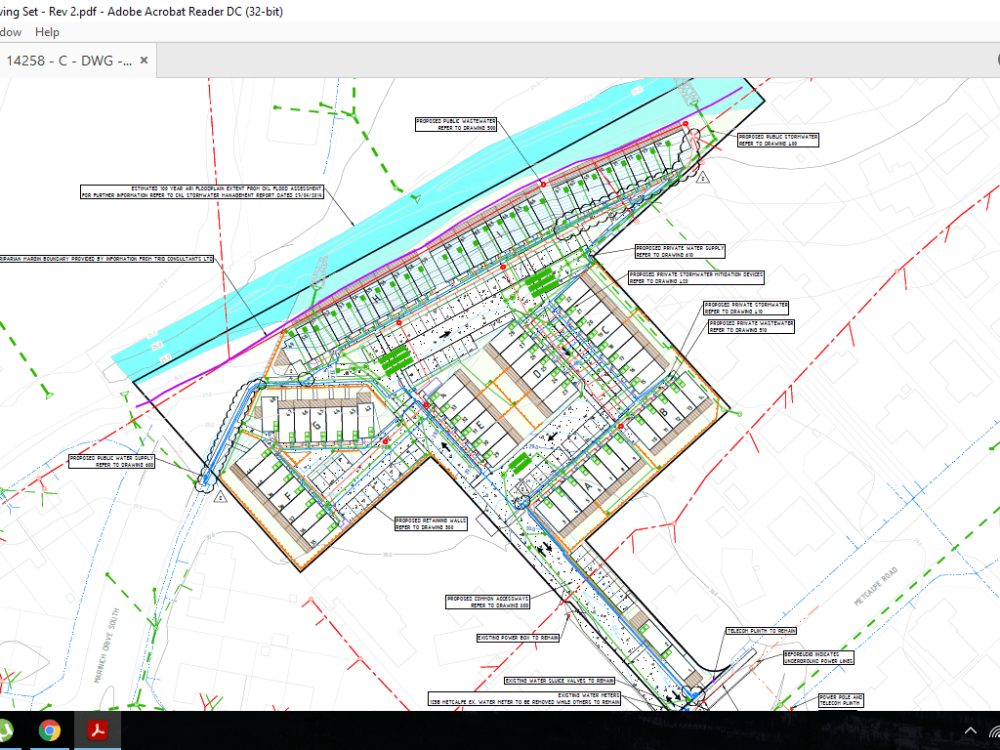This screenshot has height=750, width=1000.
Task: Click the block 'A' letter on plan
Action: click(588, 486)
